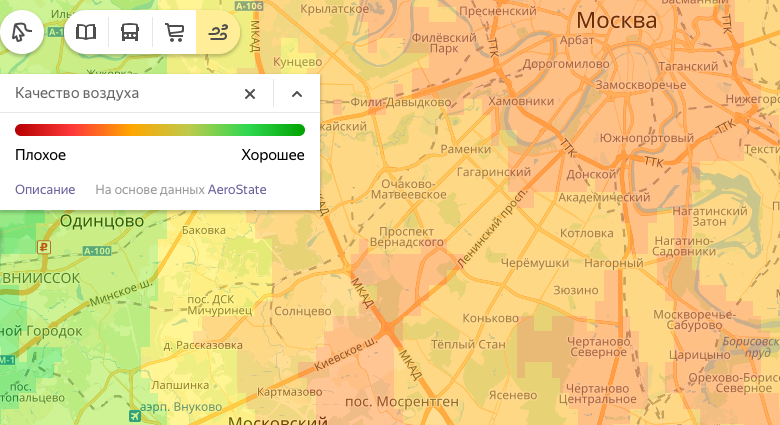Click the Котловка district label
This screenshot has width=780, height=425.
[586, 233]
